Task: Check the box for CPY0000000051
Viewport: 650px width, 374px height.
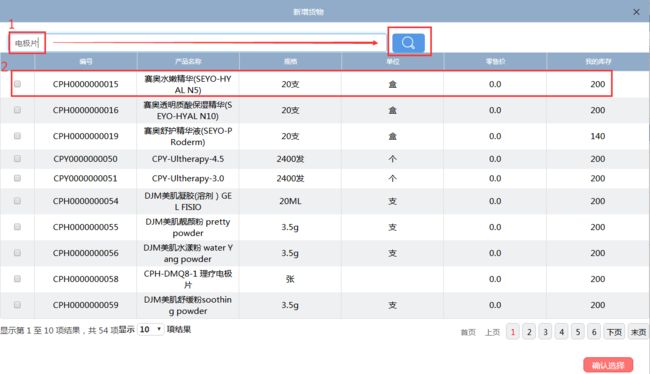Action: click(17, 178)
